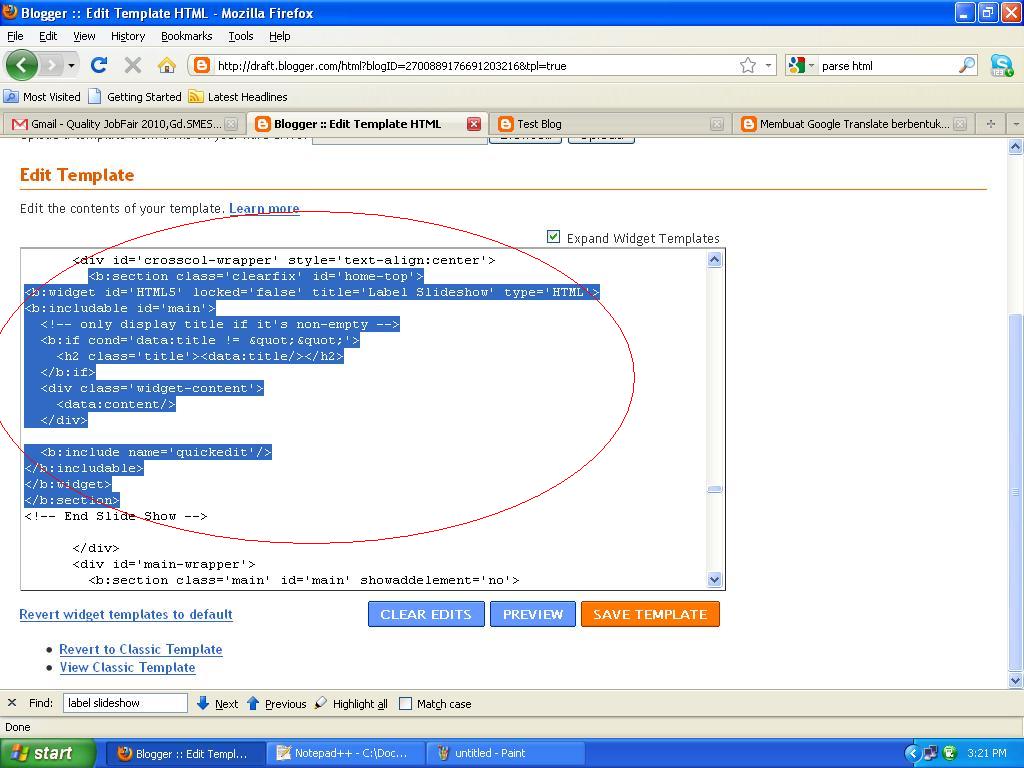Click Revert widget templates to default link

[x=126, y=615]
